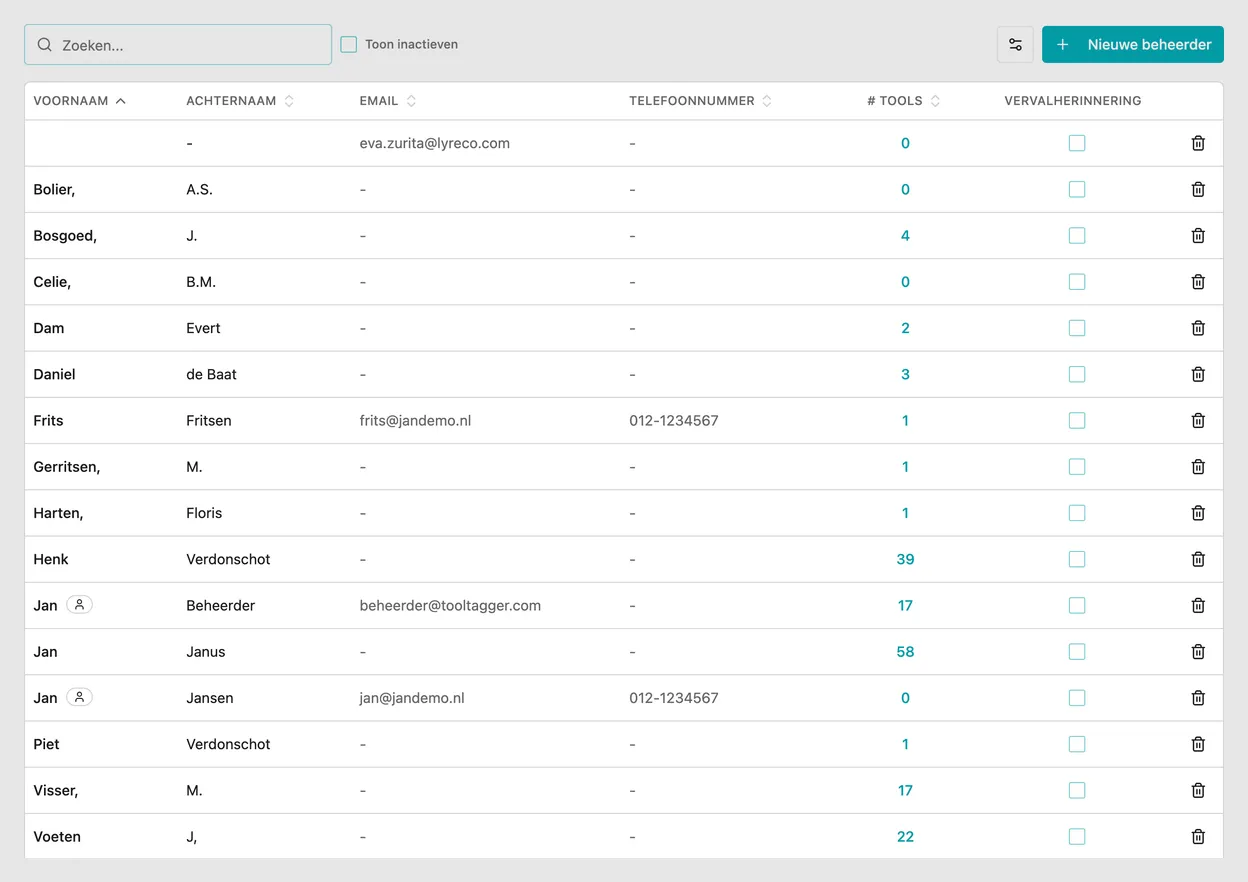Sort by Telefoonnummer column header
This screenshot has width=1248, height=882.
pos(701,101)
